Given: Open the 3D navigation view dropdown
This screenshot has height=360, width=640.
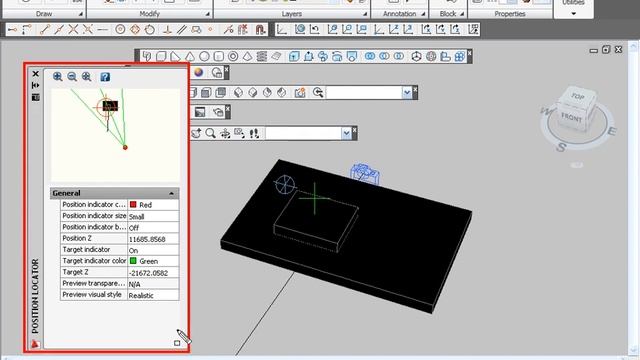Looking at the screenshot, I should point(346,133).
